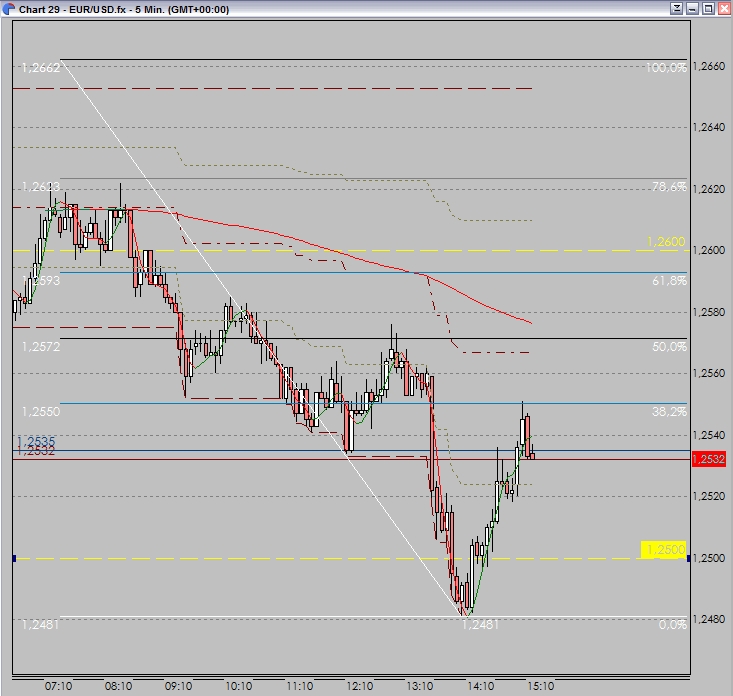Click the 1,2560 price axis label

tap(709, 373)
